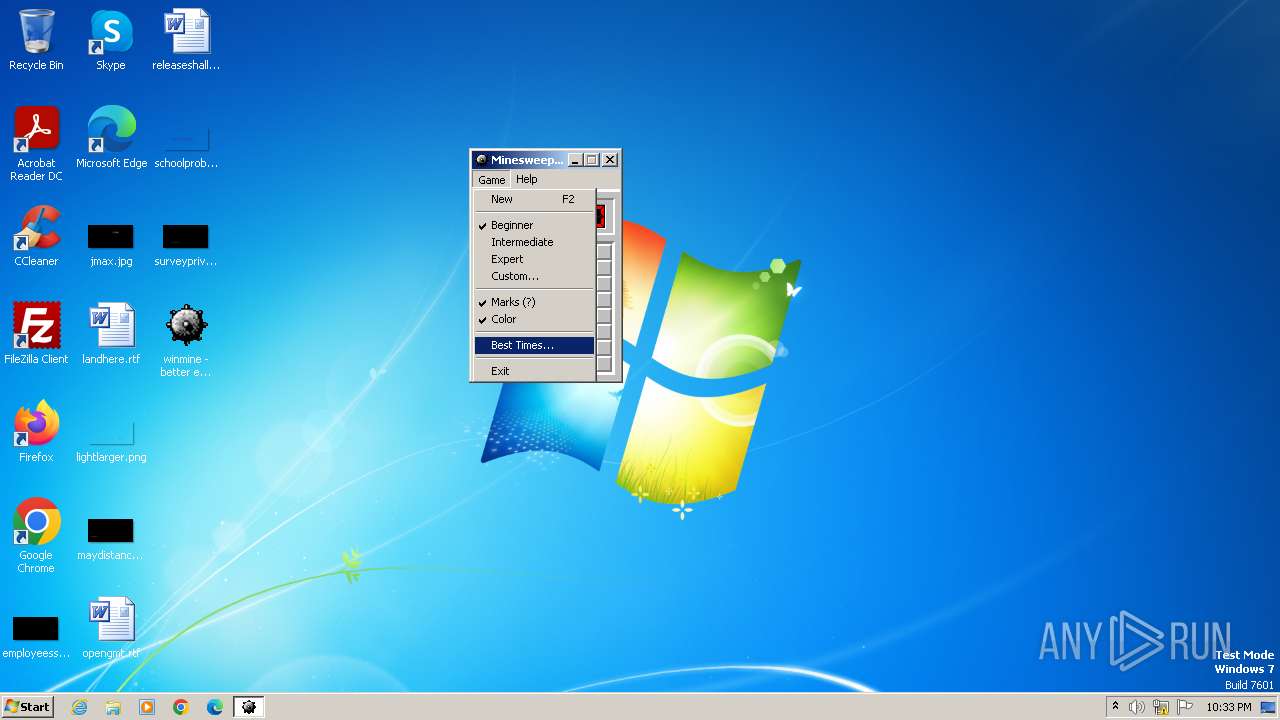Open the Start menu
Screen dimensions: 1280x720
28,707
